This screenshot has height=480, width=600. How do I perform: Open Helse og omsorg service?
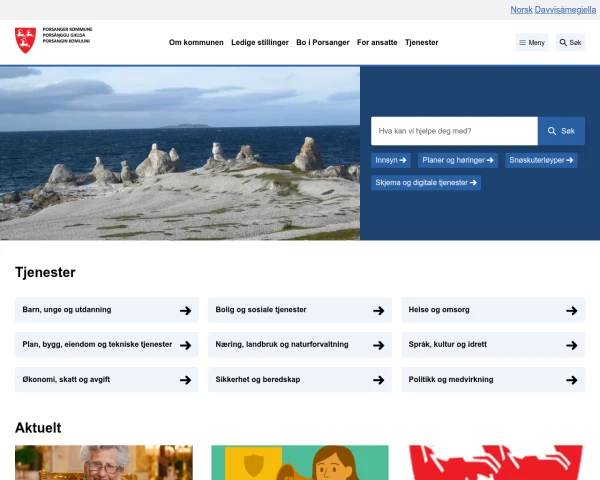(x=493, y=310)
